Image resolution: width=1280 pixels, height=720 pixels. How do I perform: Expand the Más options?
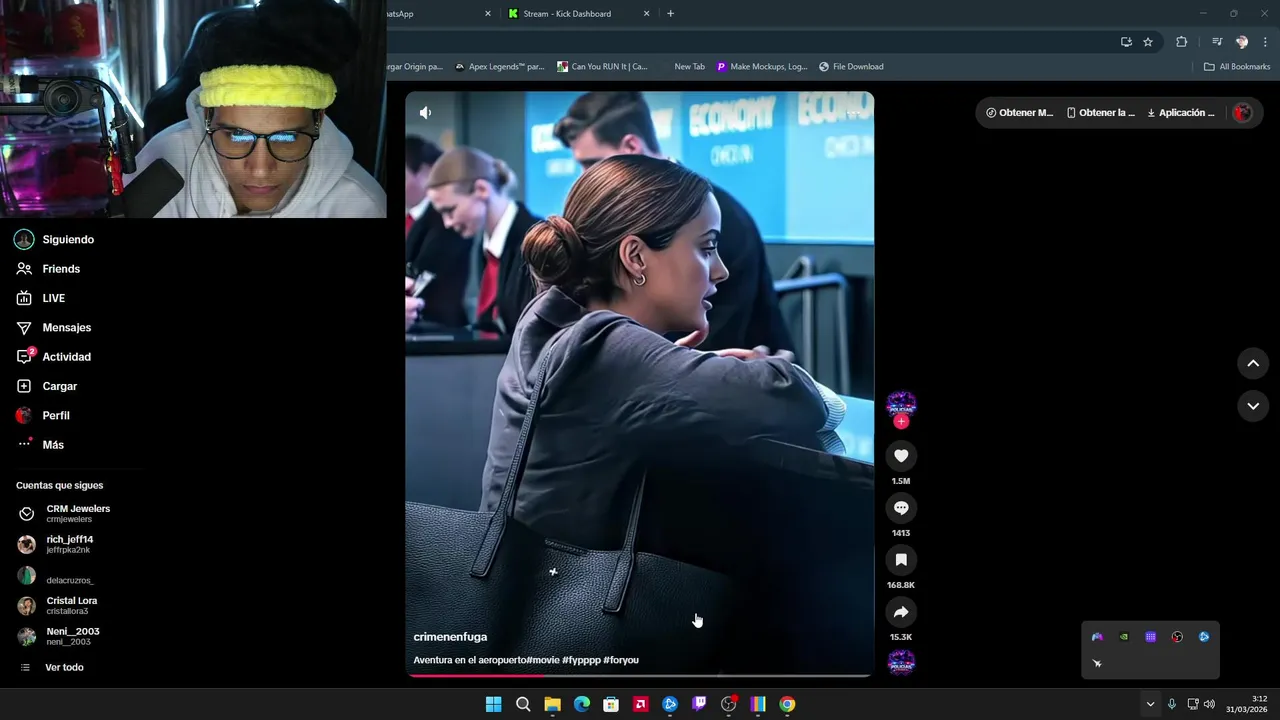coord(40,445)
